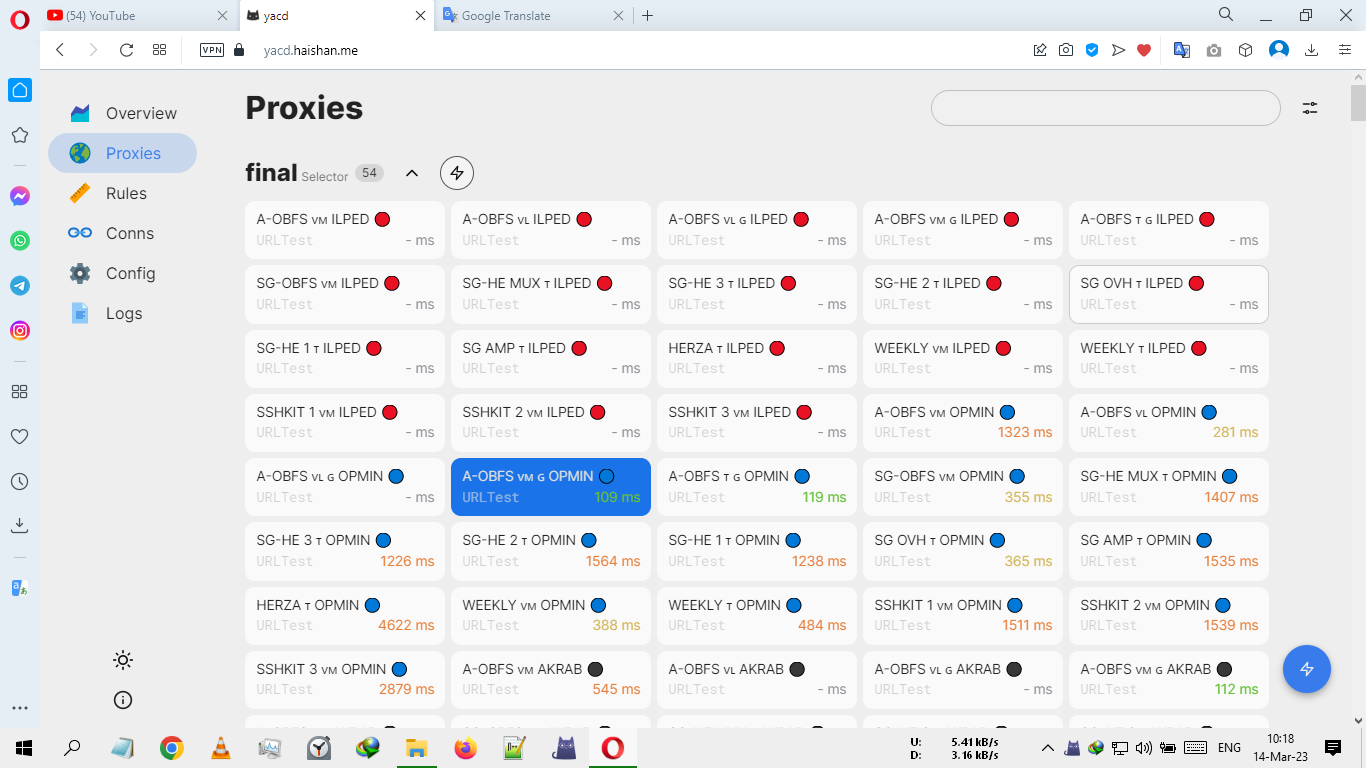Click the floating blue latency test button
Viewport: 1366px width, 768px height.
pyautogui.click(x=1307, y=669)
